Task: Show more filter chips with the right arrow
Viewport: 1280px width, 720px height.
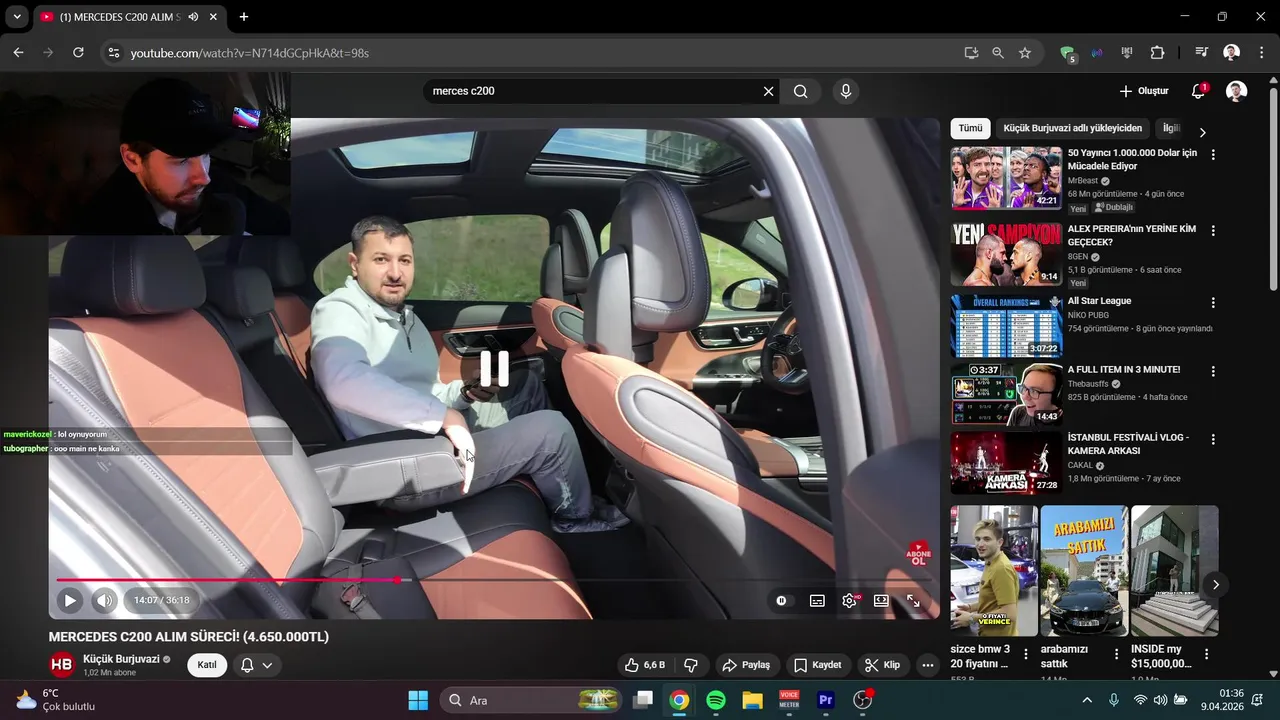Action: click(x=1202, y=132)
